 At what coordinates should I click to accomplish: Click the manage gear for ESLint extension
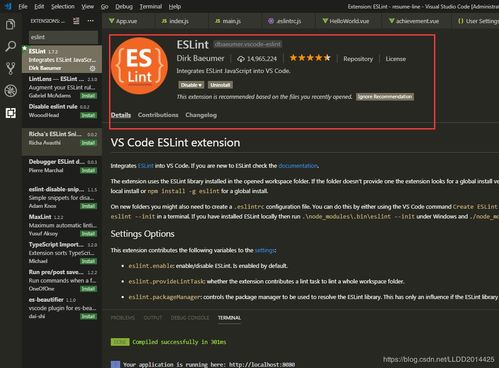92,68
